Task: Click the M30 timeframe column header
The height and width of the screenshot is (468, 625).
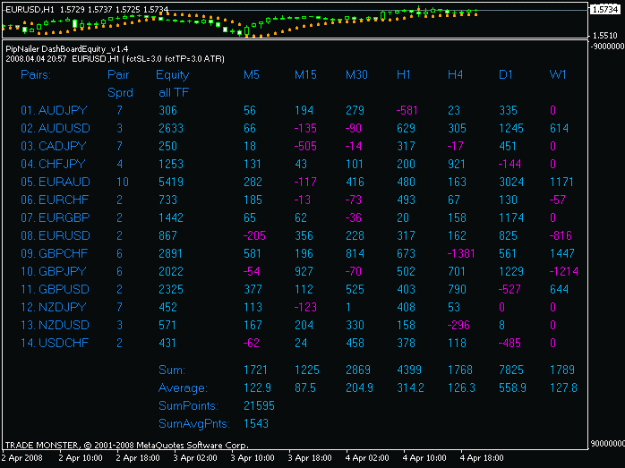Action: tap(356, 75)
